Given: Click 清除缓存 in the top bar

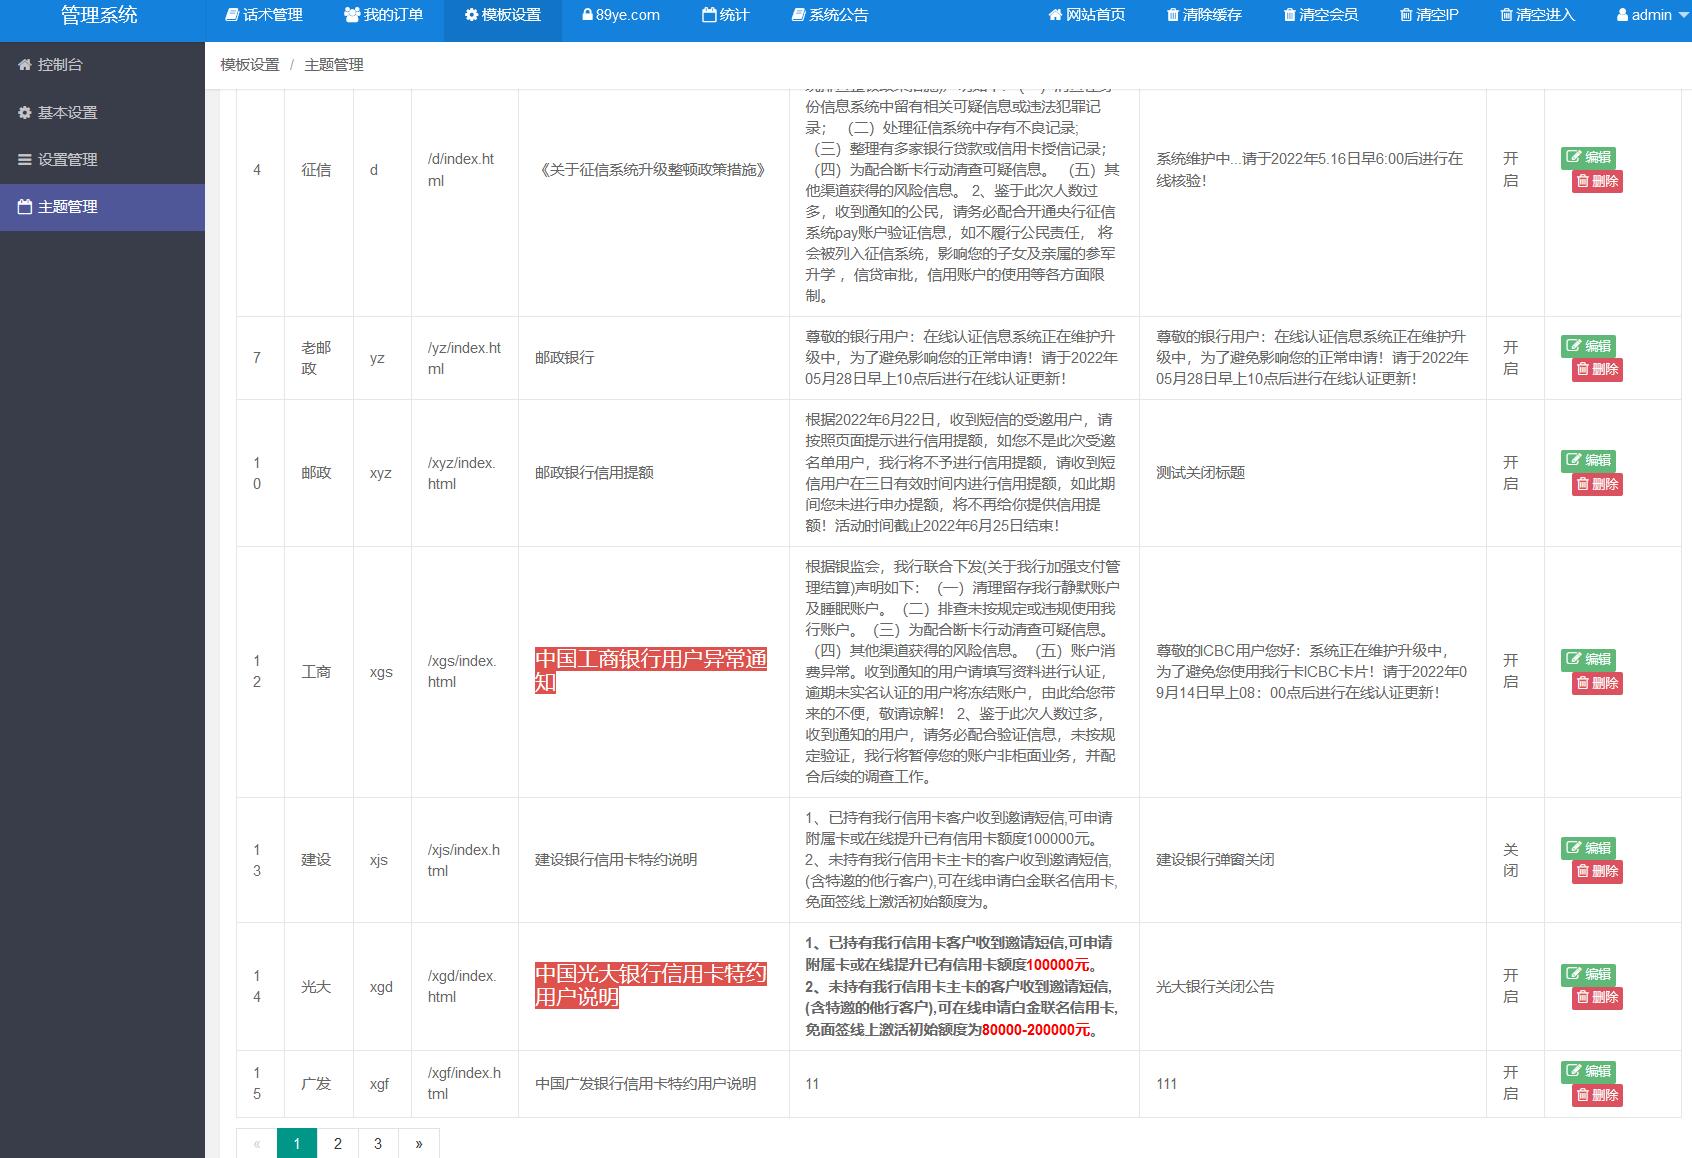Looking at the screenshot, I should (x=1204, y=15).
